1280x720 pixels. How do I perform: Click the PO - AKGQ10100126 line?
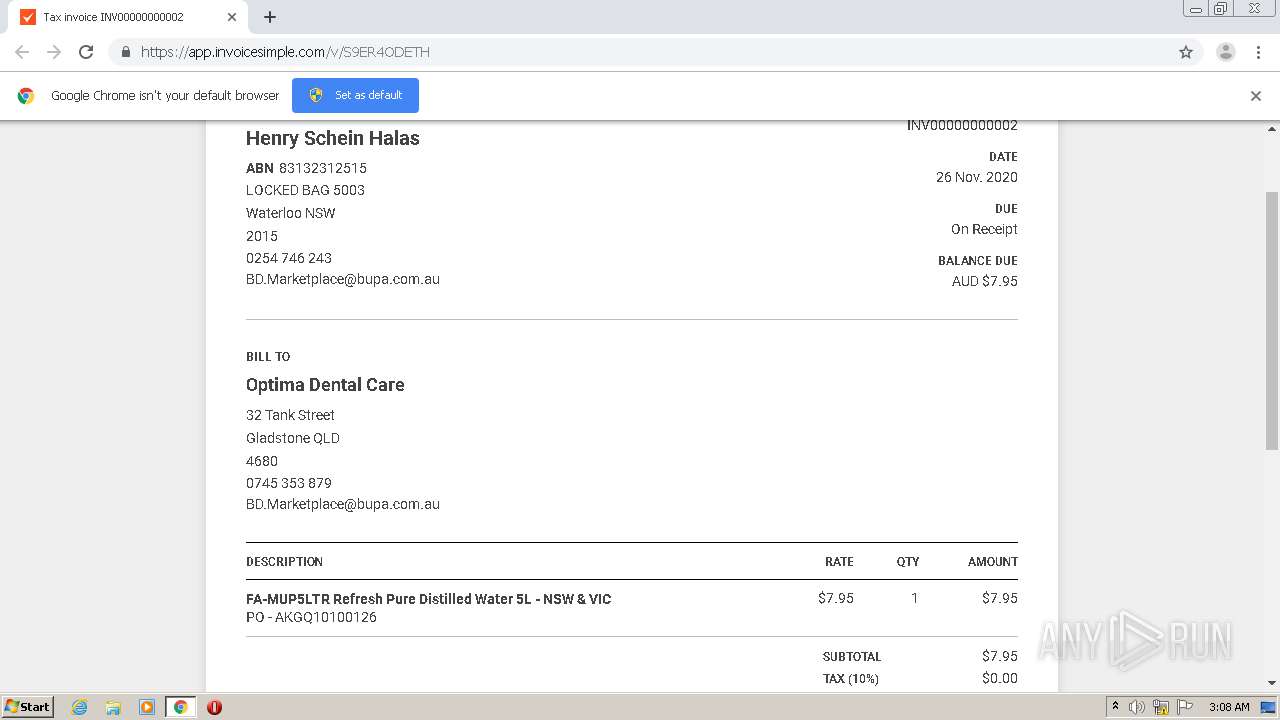coord(311,617)
